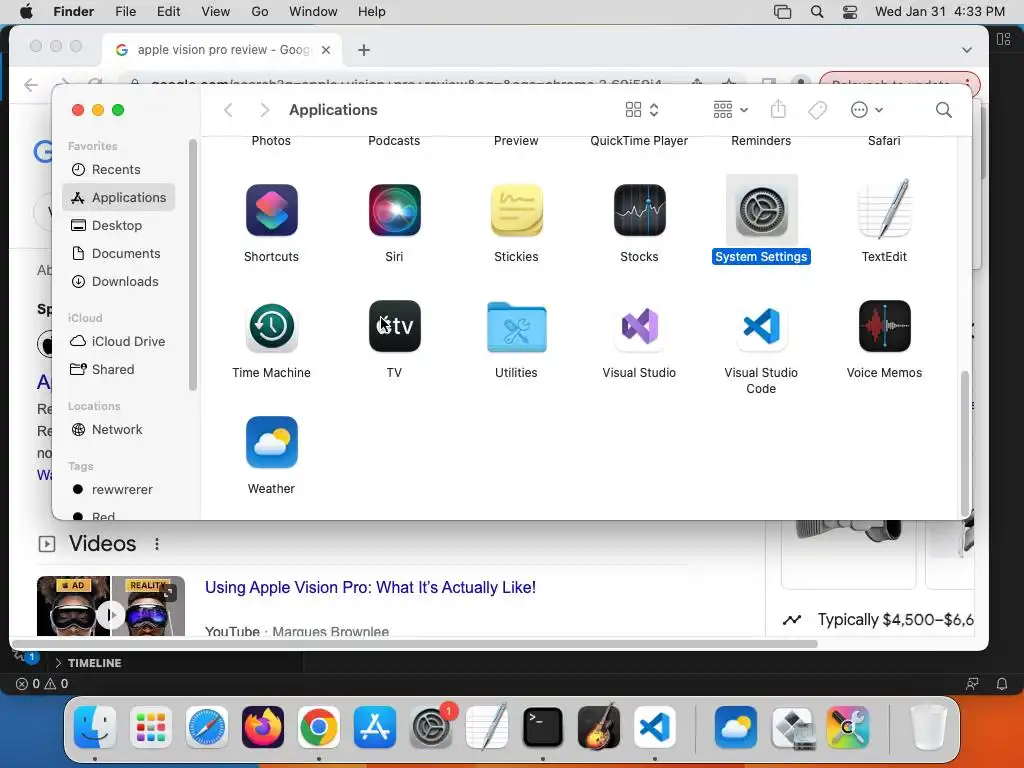Open GarageBand from the Dock

point(599,727)
